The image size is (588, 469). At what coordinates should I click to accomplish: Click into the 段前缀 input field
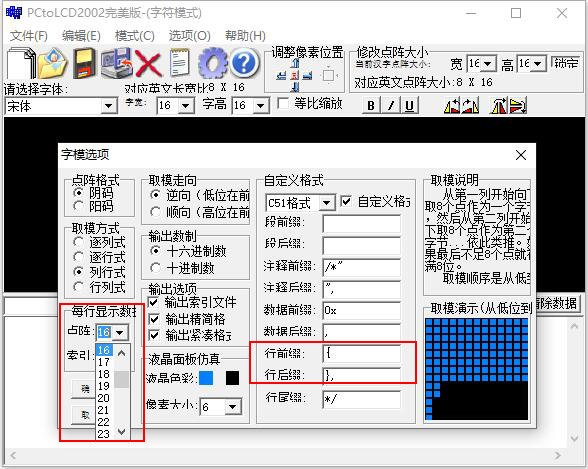point(362,223)
